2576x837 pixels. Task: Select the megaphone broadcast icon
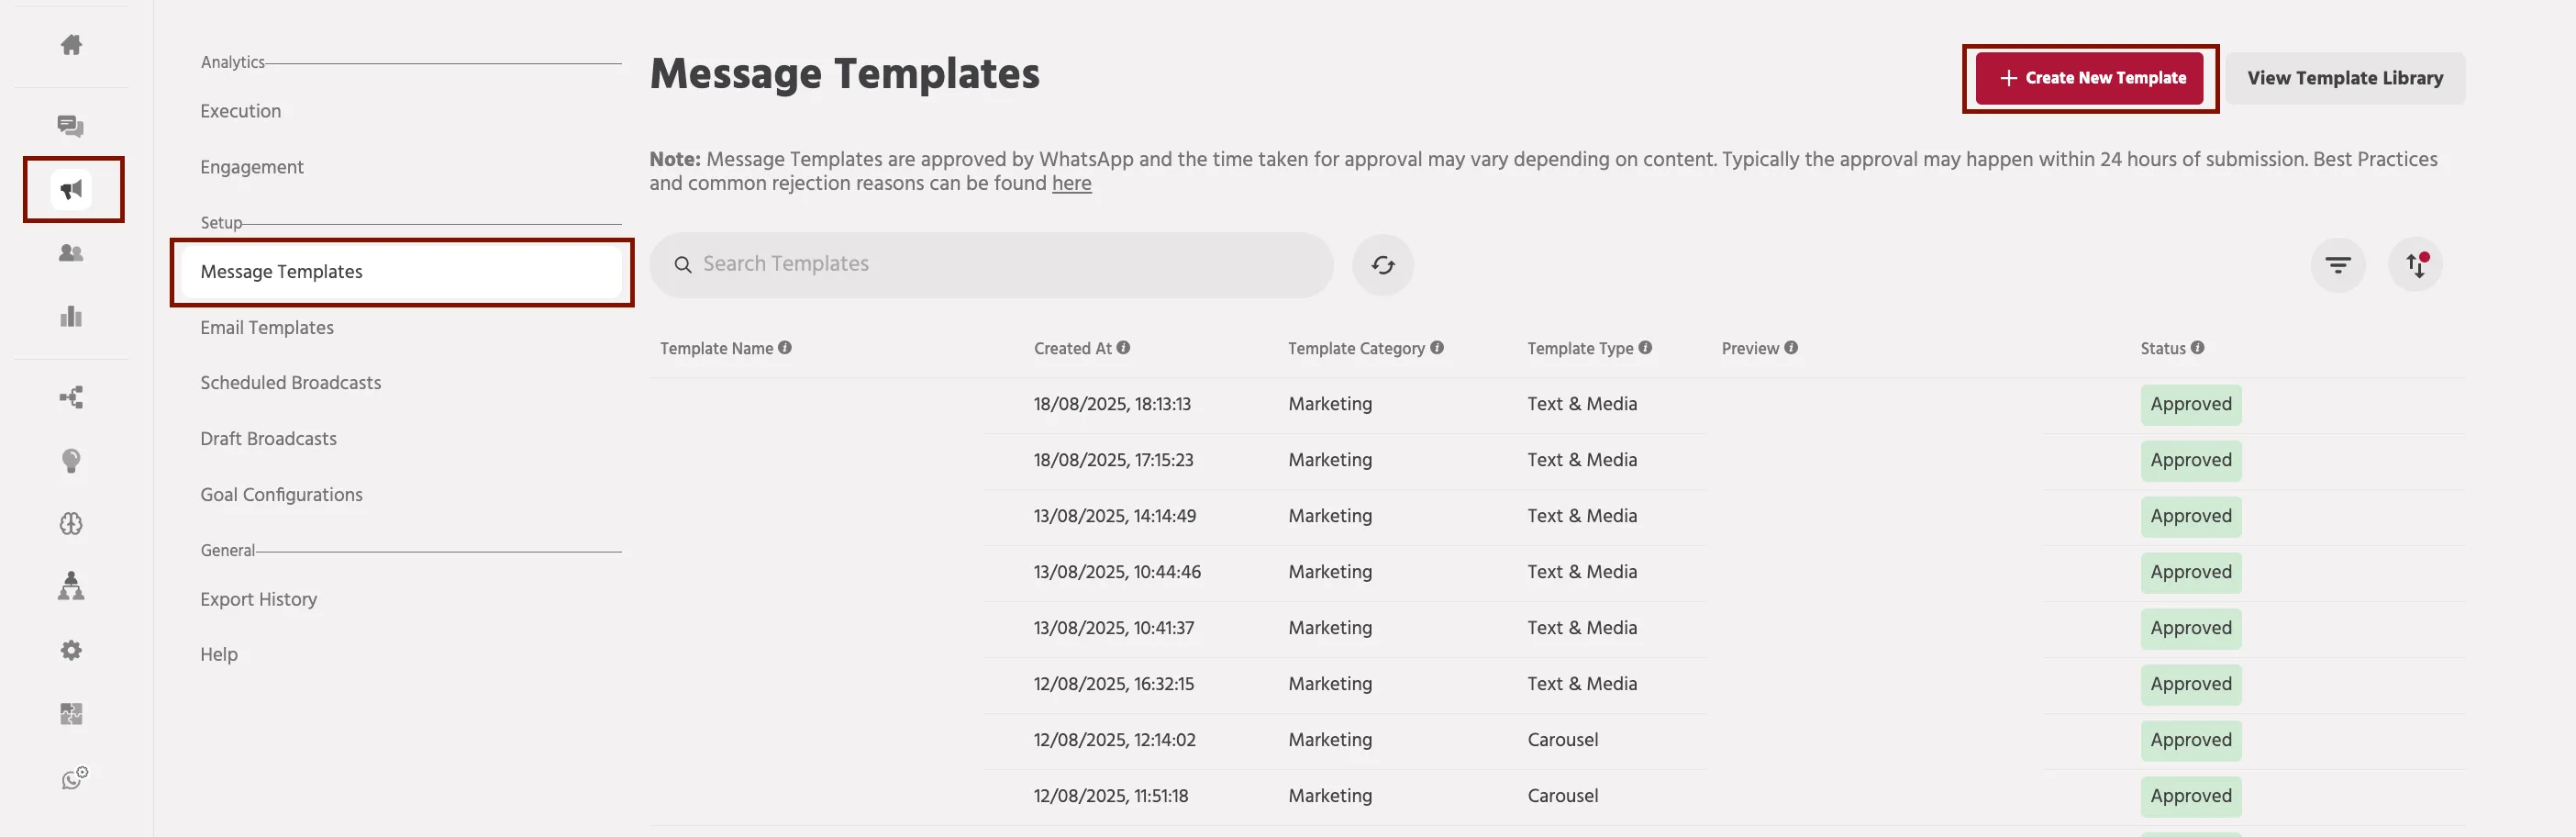[x=72, y=189]
